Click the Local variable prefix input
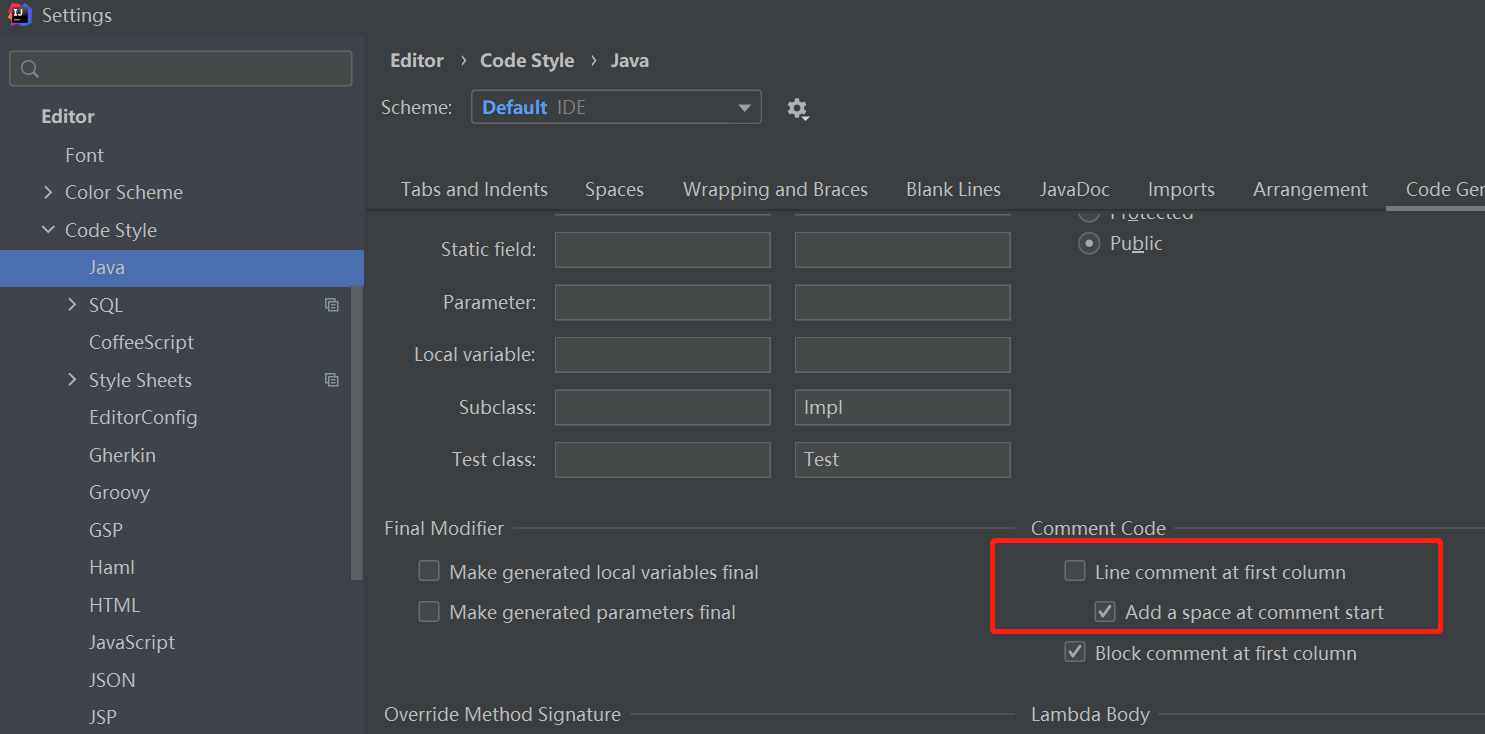Screen dimensions: 1485x734 (x=663, y=354)
